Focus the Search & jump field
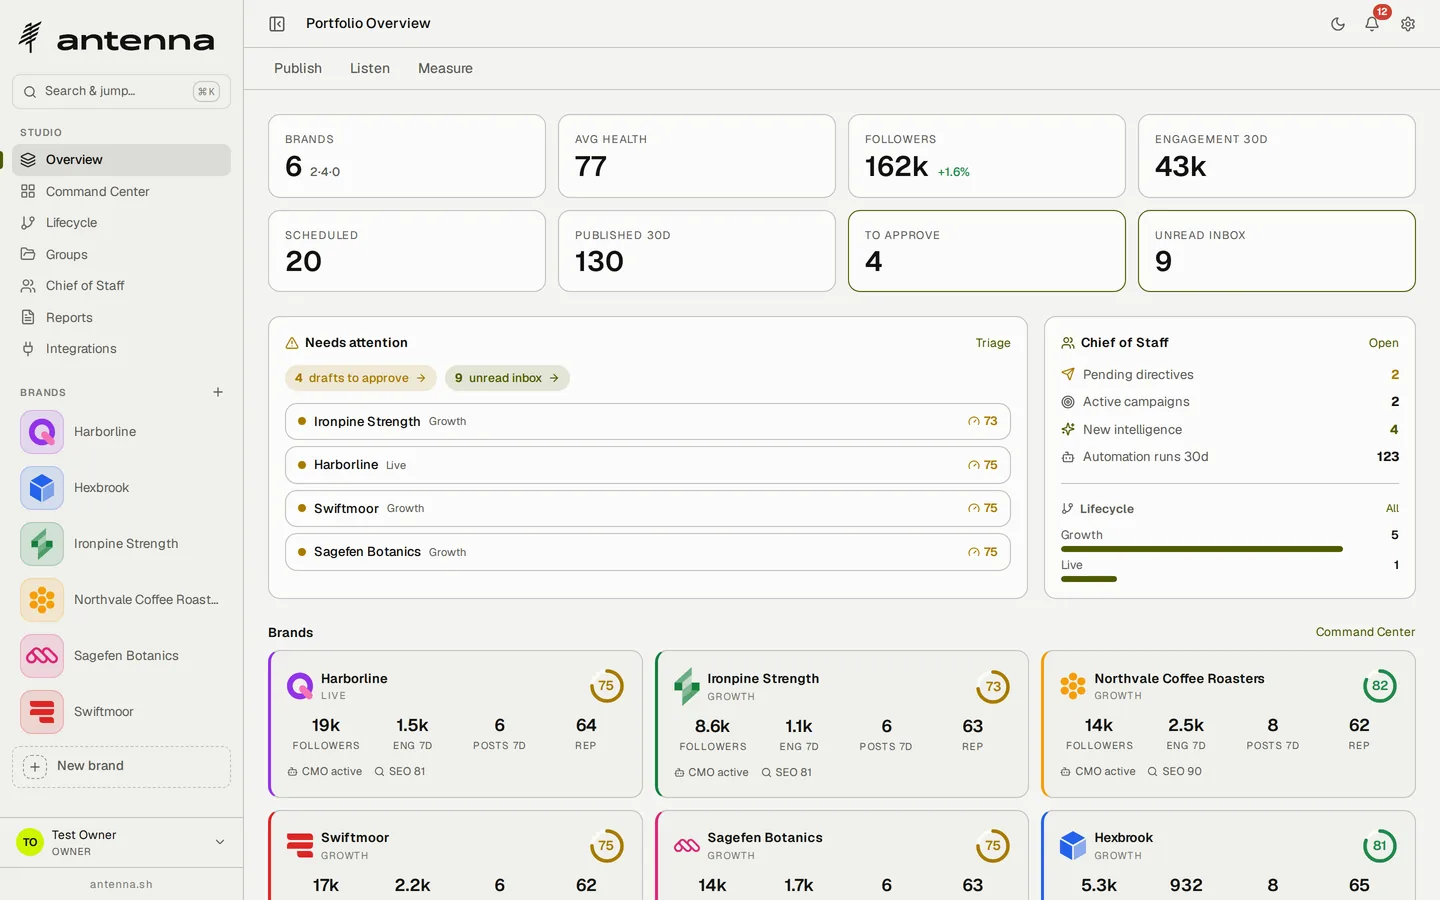The width and height of the screenshot is (1440, 900). pyautogui.click(x=121, y=91)
